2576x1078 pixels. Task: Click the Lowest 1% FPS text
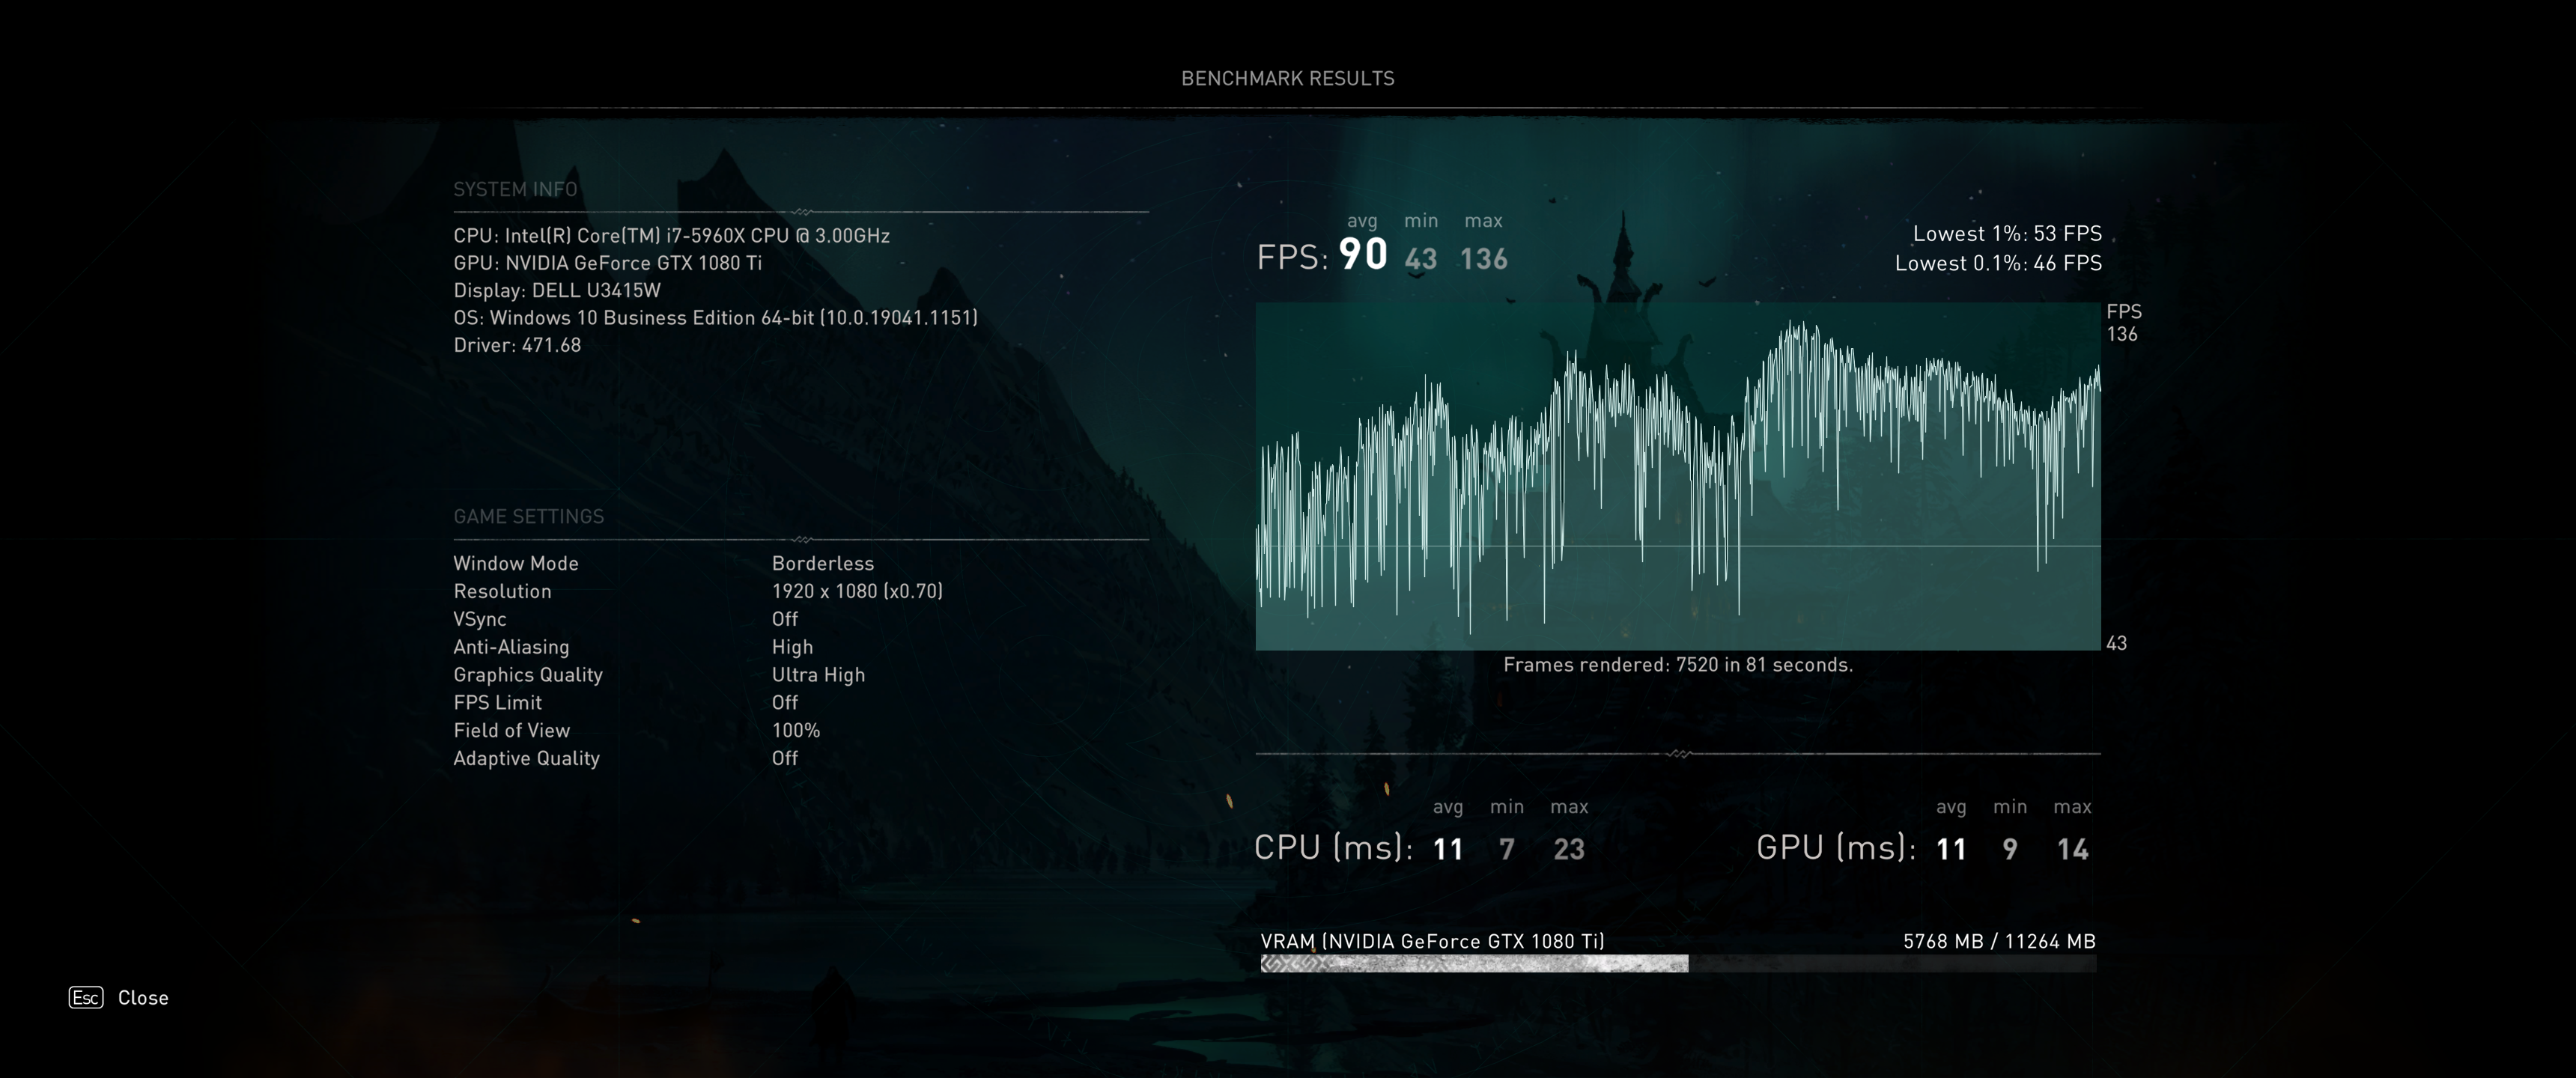(x=2006, y=233)
